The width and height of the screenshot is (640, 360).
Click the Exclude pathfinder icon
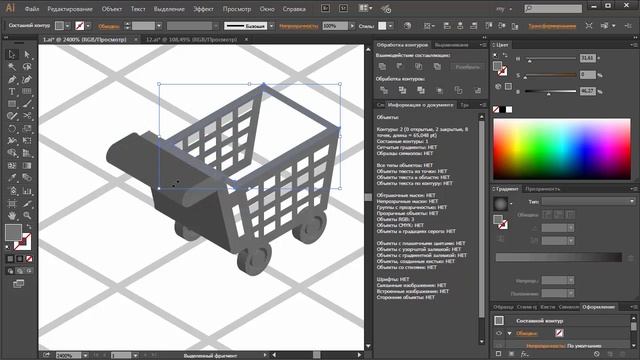[437, 67]
